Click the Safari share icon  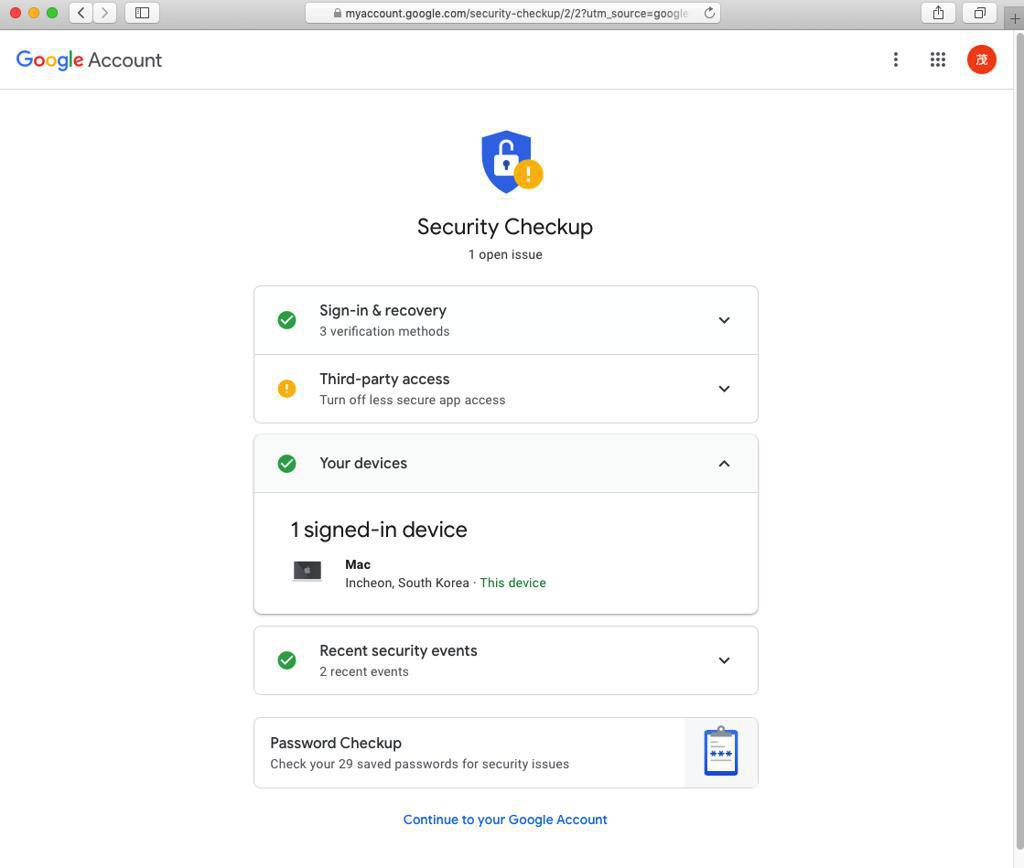(938, 13)
